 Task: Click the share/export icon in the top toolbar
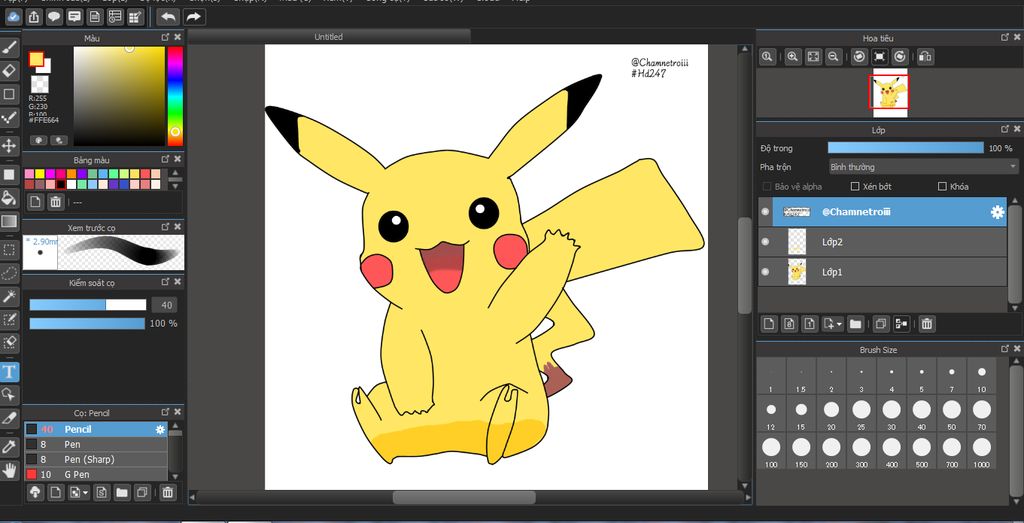click(x=34, y=17)
